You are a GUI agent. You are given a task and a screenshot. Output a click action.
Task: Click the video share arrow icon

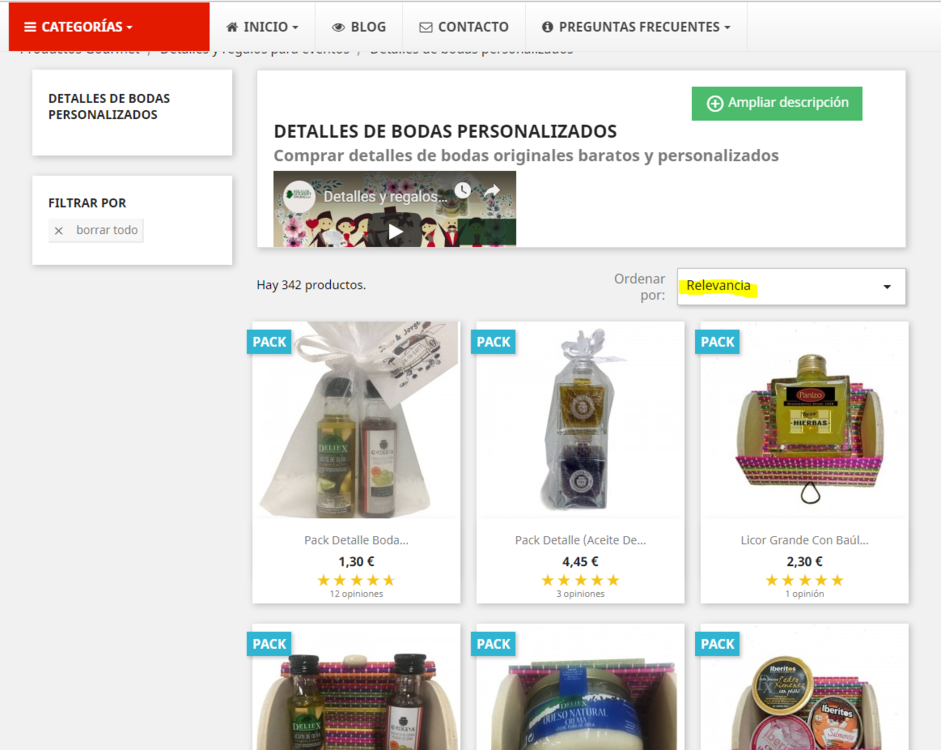pyautogui.click(x=492, y=191)
